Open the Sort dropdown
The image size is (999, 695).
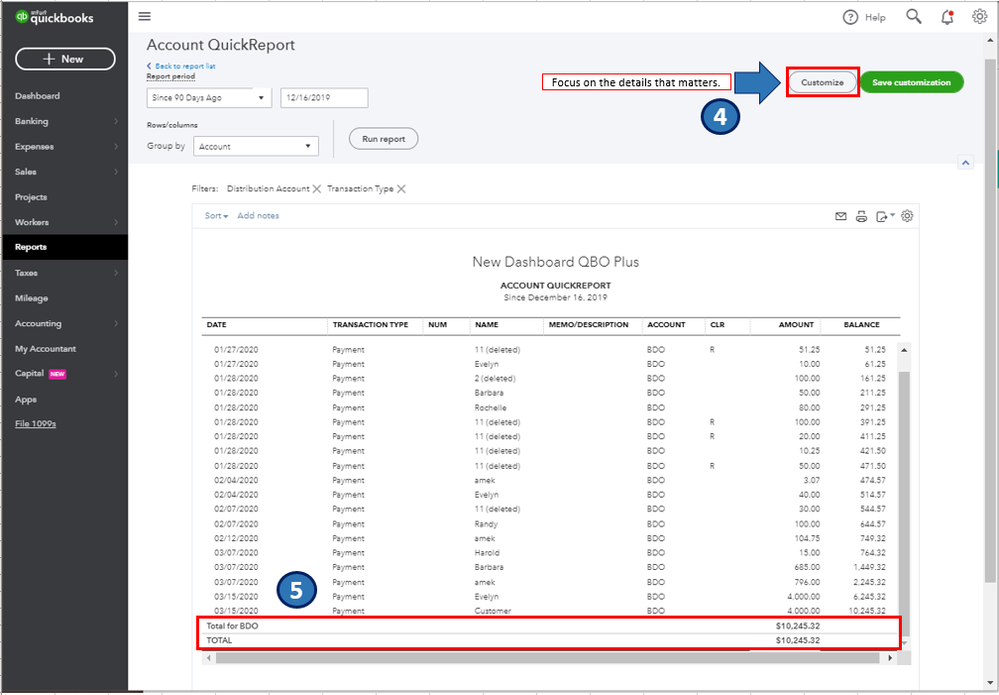click(216, 216)
